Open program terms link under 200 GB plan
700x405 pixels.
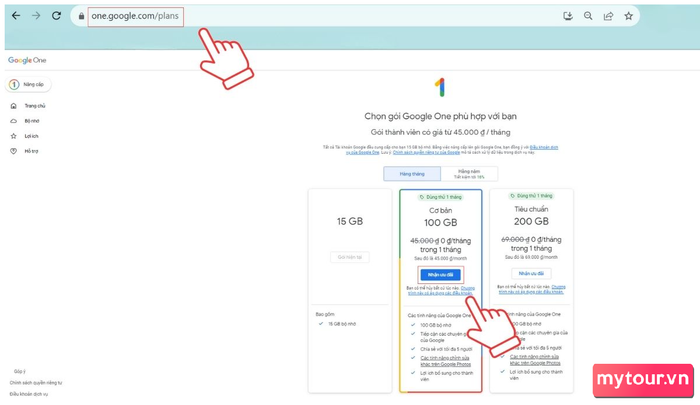[x=532, y=289]
